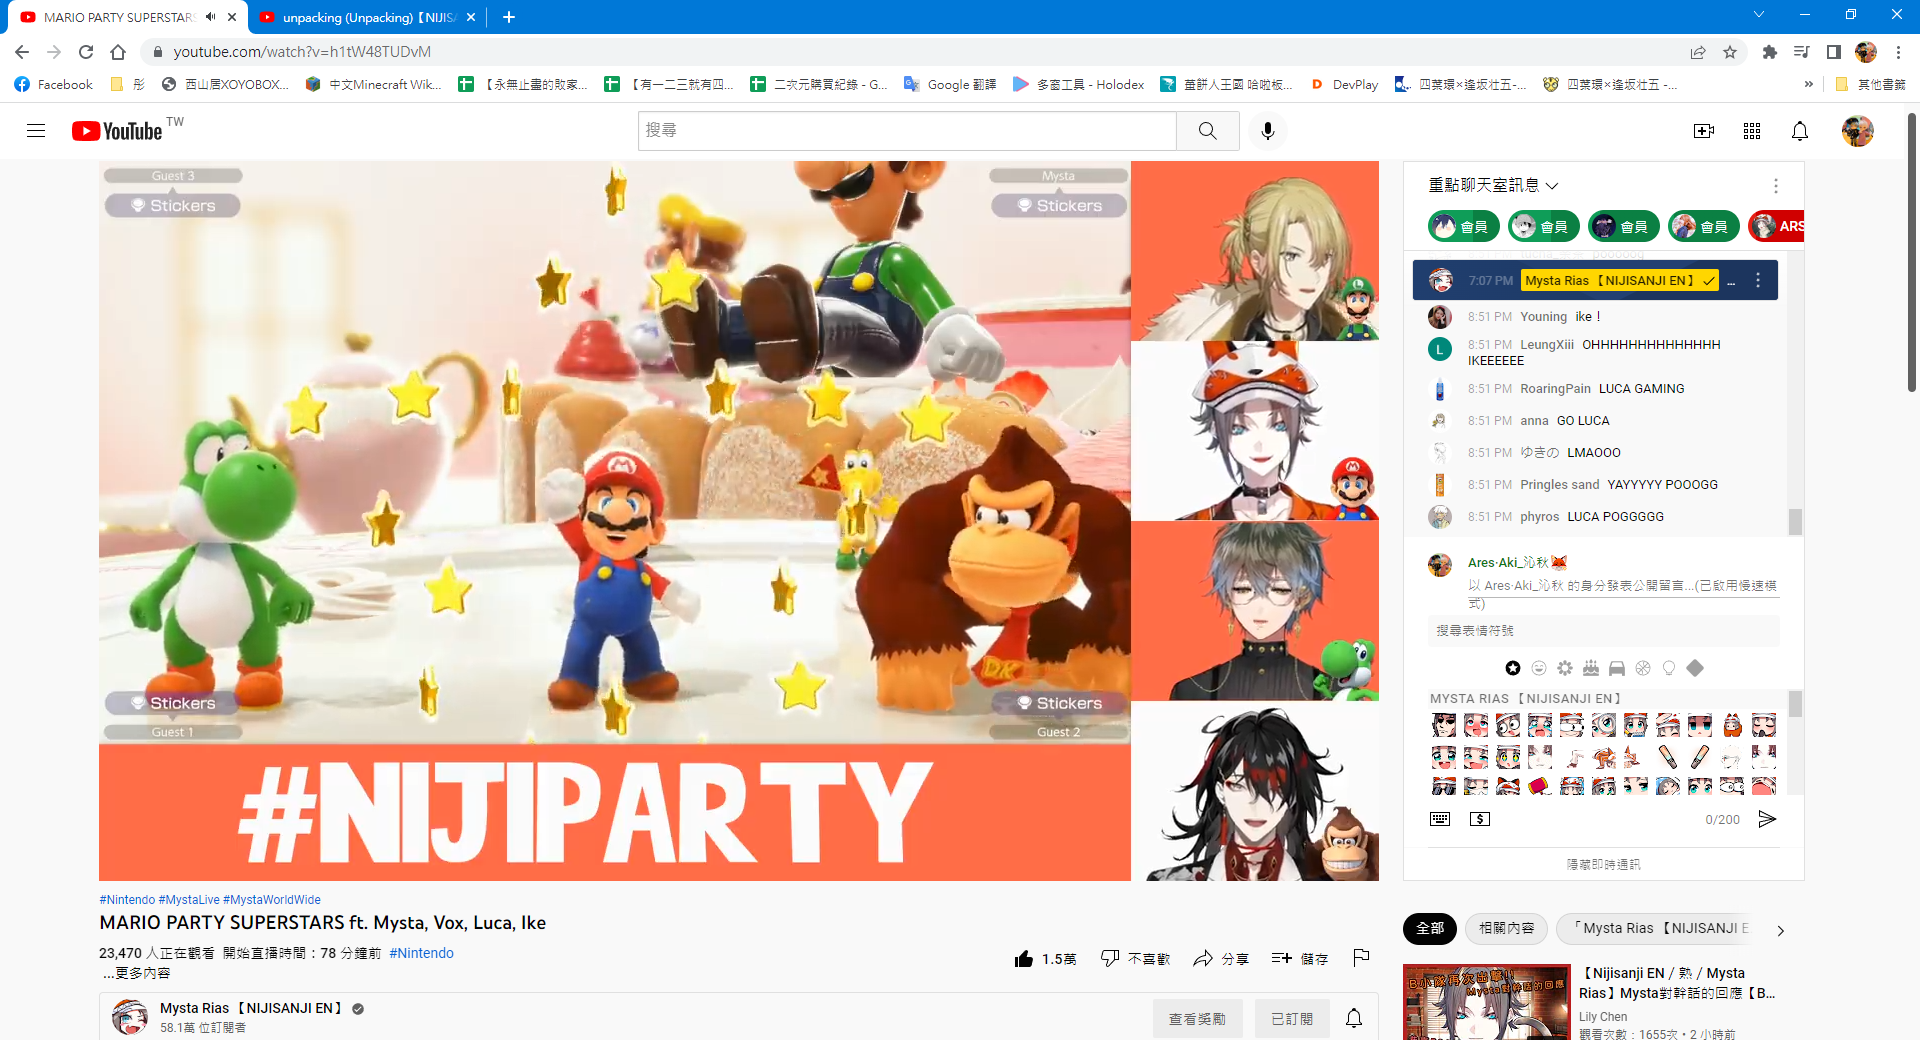Viewport: 1920px width, 1040px height.
Task: Click the 分享 share button
Action: tap(1221, 958)
